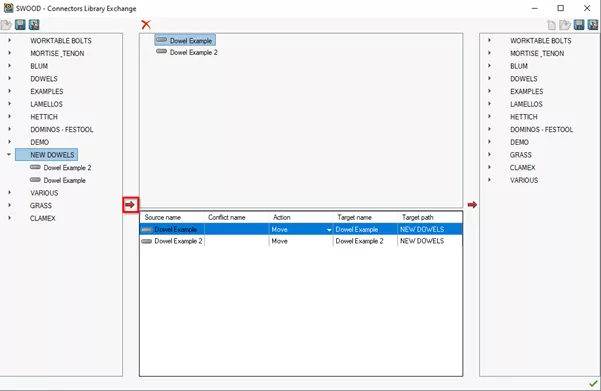The width and height of the screenshot is (601, 391).
Task: Select MORTISE_TENON in the left library tree
Action: (x=57, y=53)
